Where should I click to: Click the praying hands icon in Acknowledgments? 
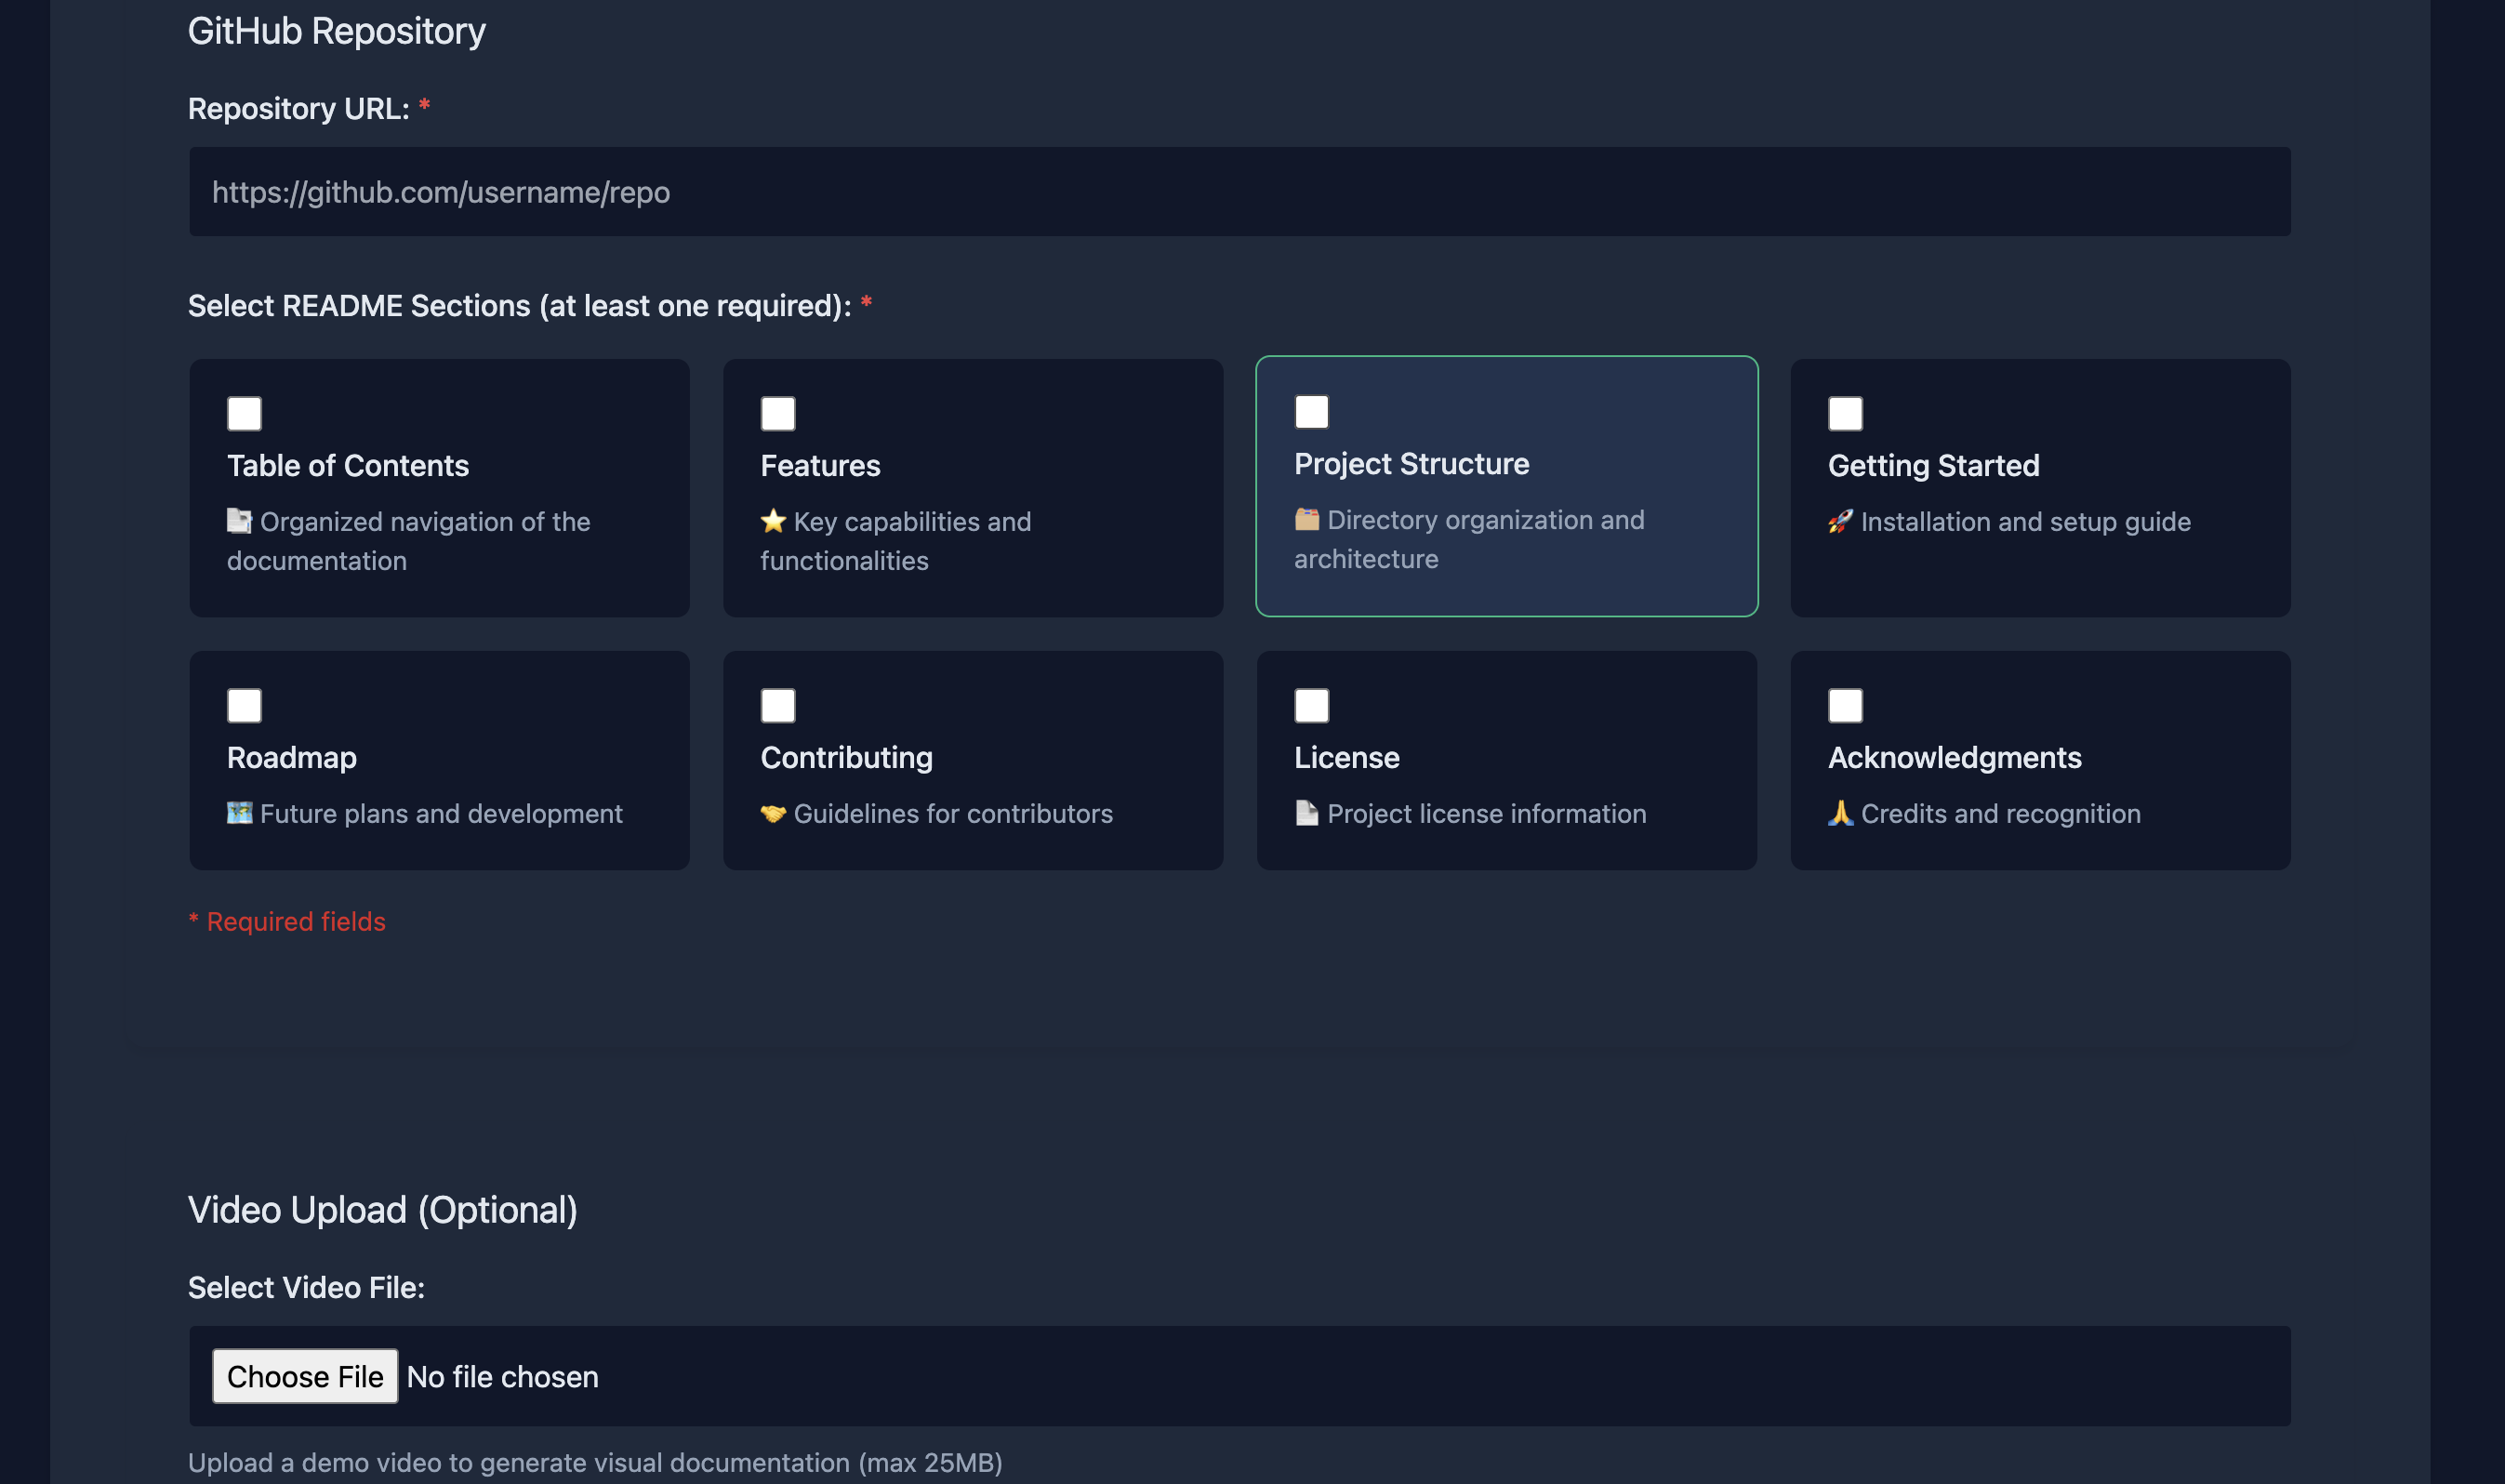coord(1840,813)
